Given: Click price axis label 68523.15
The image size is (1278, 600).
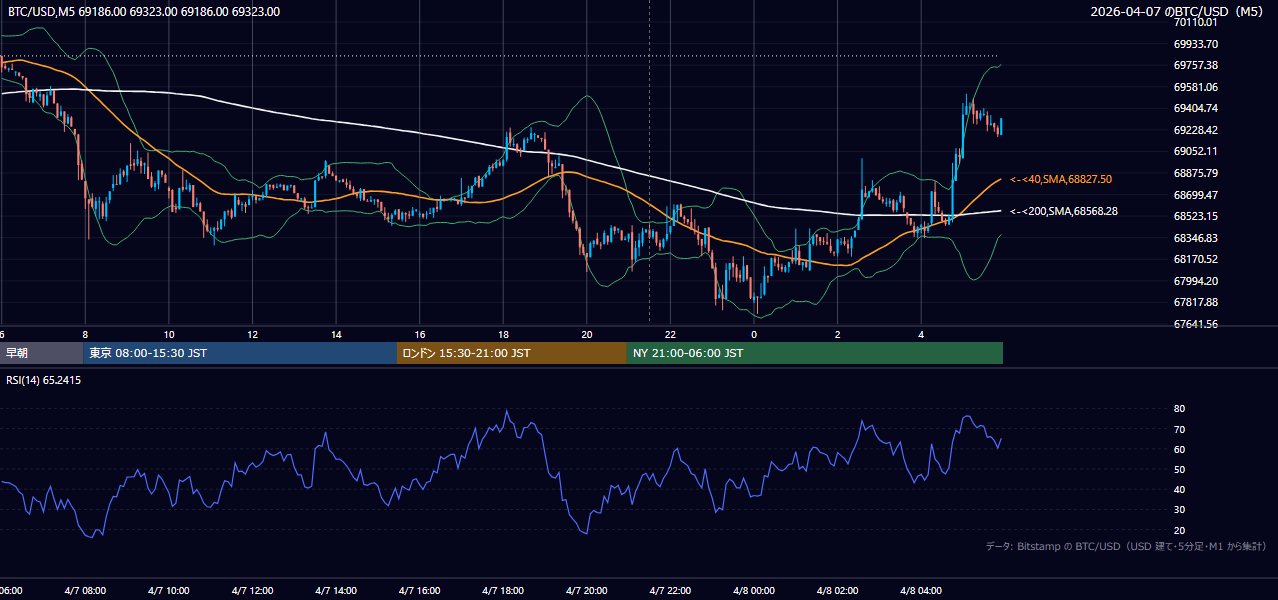Looking at the screenshot, I should click(1196, 216).
